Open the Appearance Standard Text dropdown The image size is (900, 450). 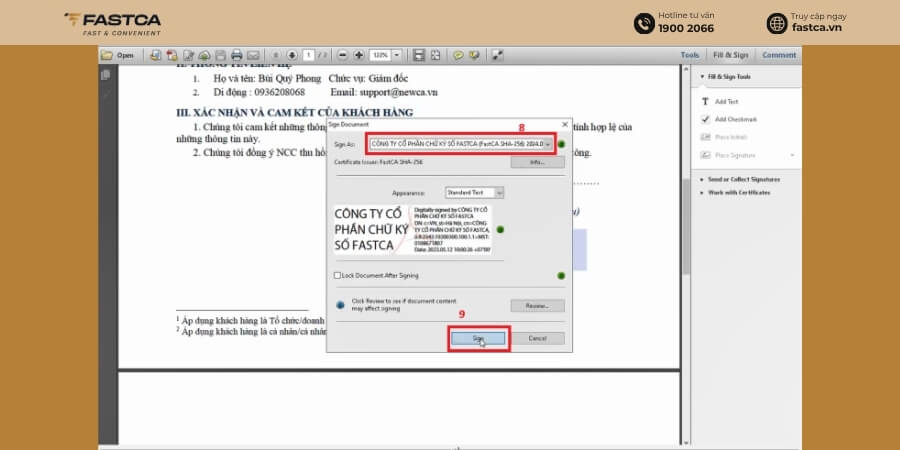click(499, 193)
